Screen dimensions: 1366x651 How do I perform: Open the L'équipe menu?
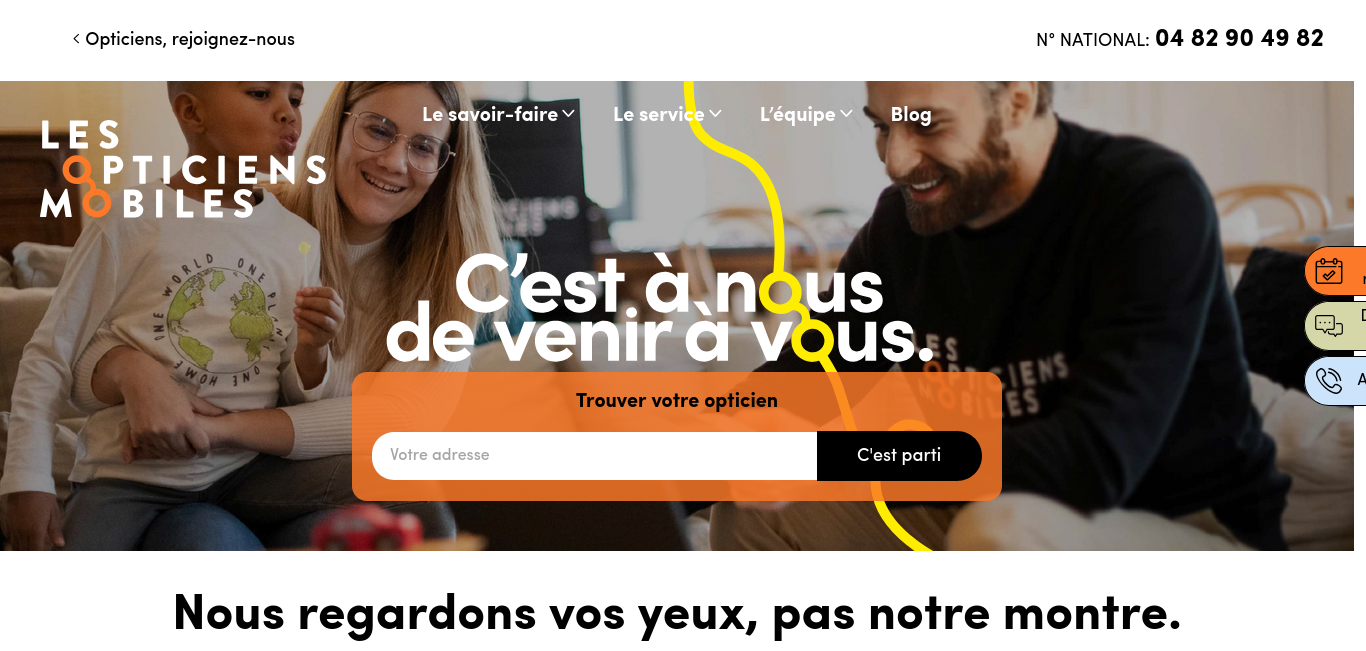(x=797, y=115)
